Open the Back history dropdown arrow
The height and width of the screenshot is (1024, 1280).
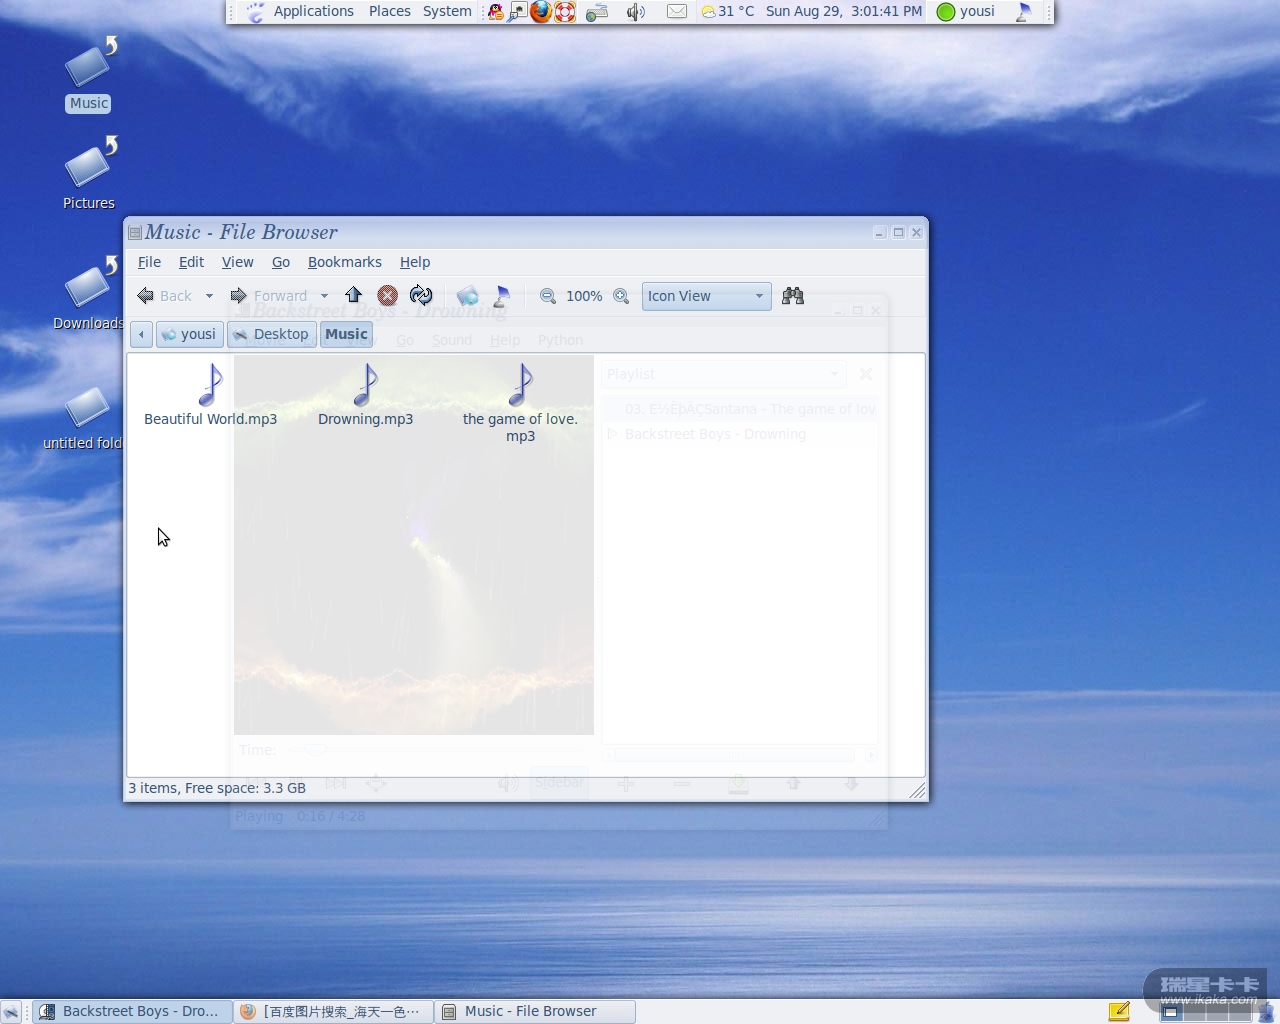209,296
